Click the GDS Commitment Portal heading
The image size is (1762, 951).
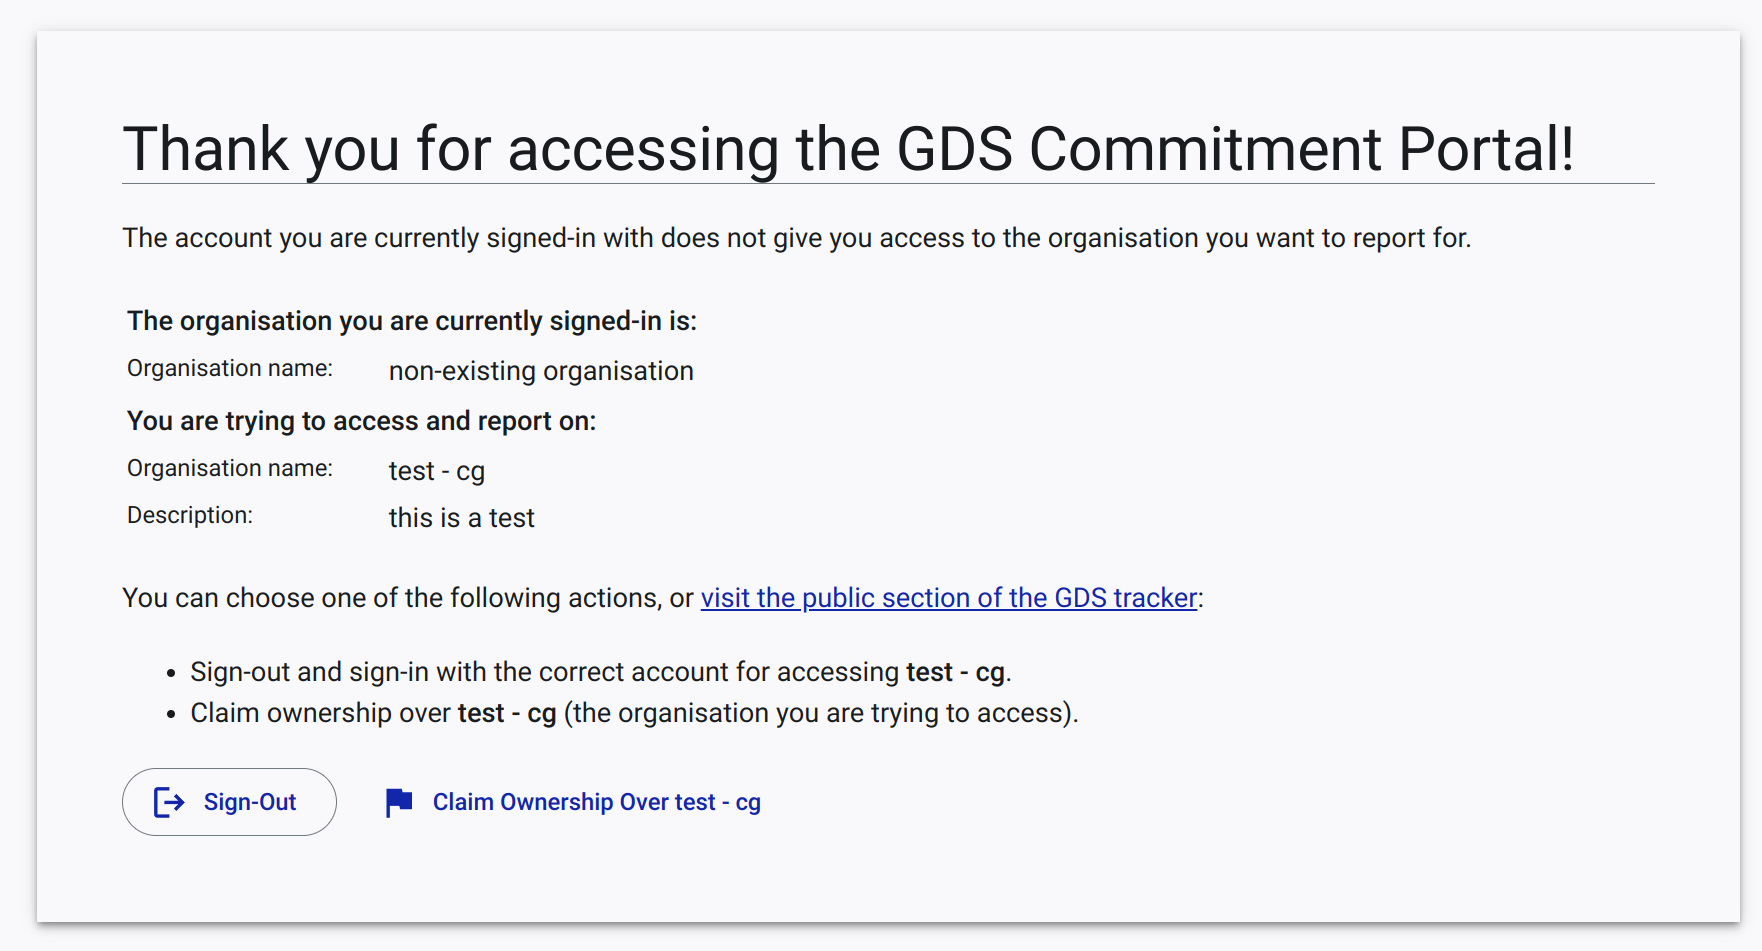point(848,149)
